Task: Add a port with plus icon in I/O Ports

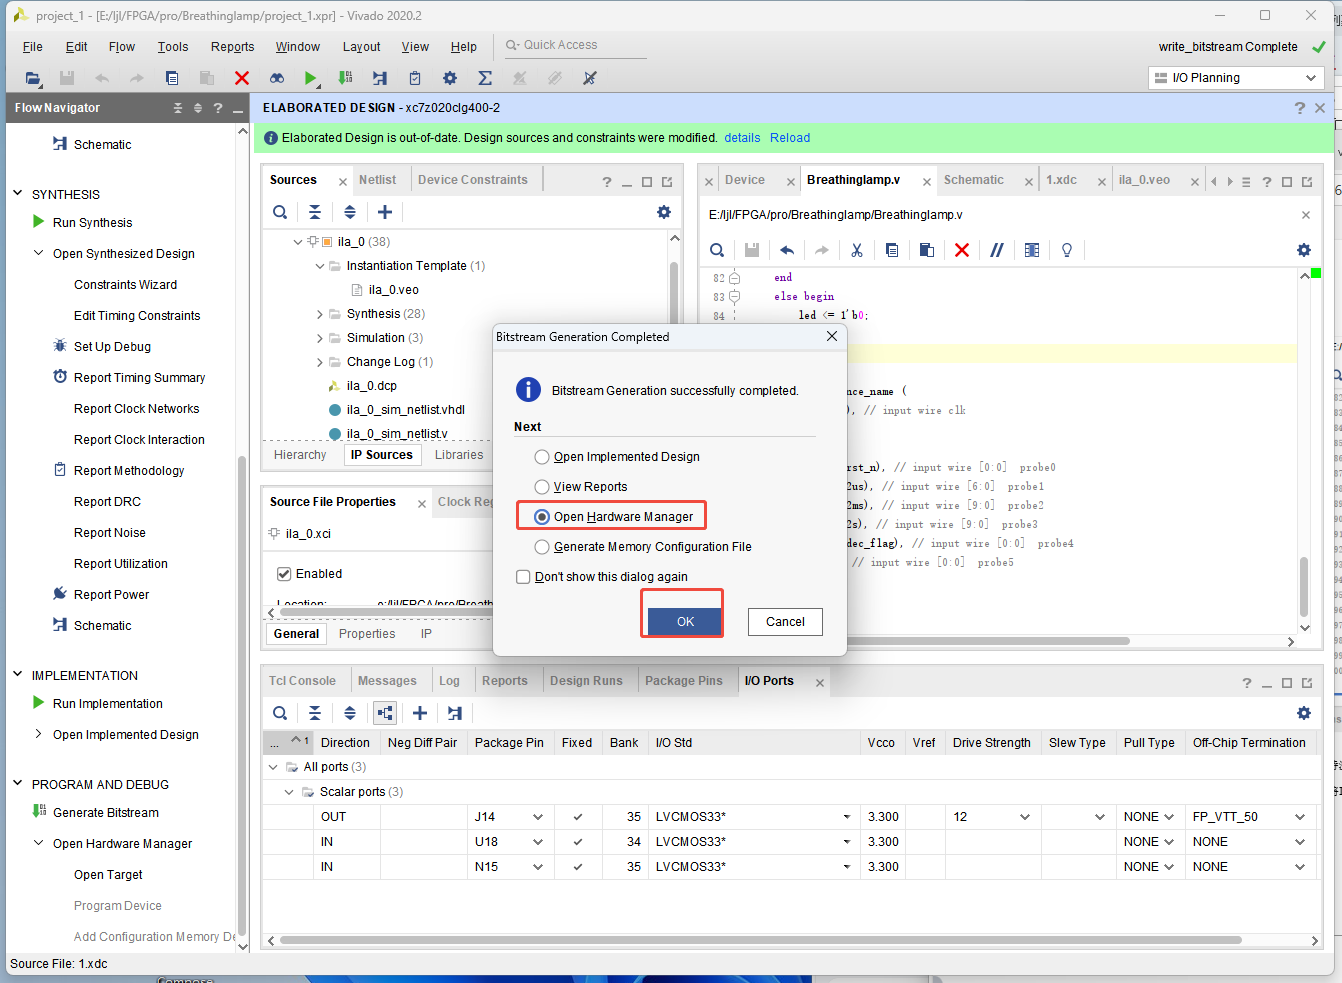Action: [420, 713]
